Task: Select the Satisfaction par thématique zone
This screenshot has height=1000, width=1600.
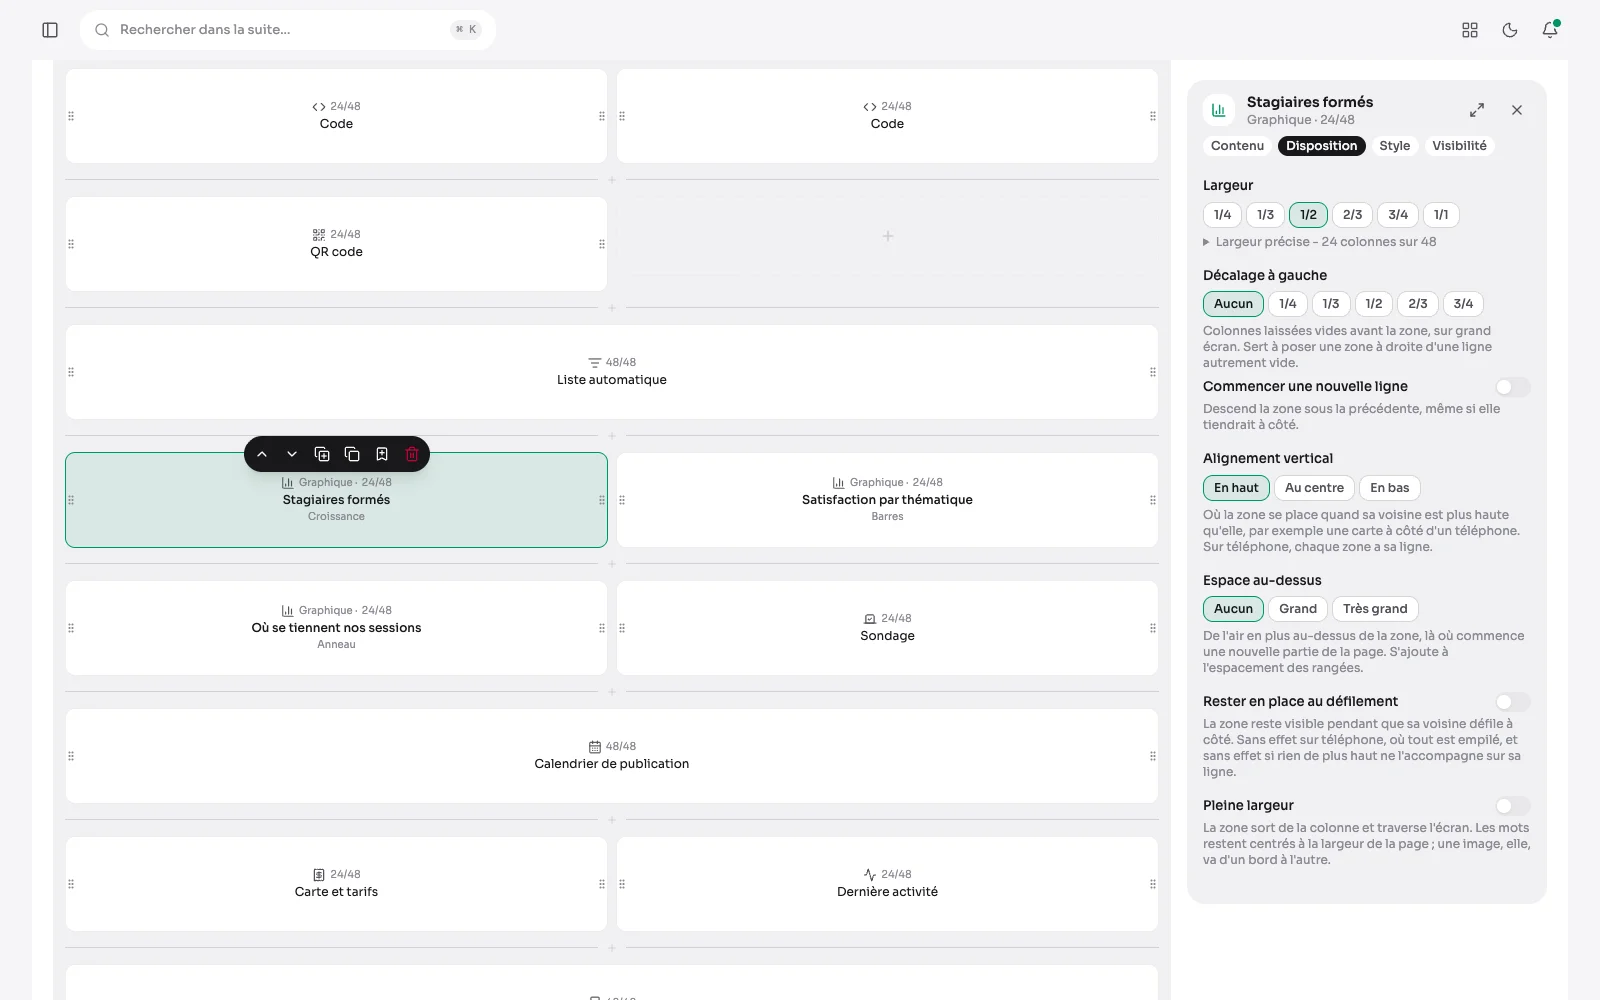Action: pos(887,500)
